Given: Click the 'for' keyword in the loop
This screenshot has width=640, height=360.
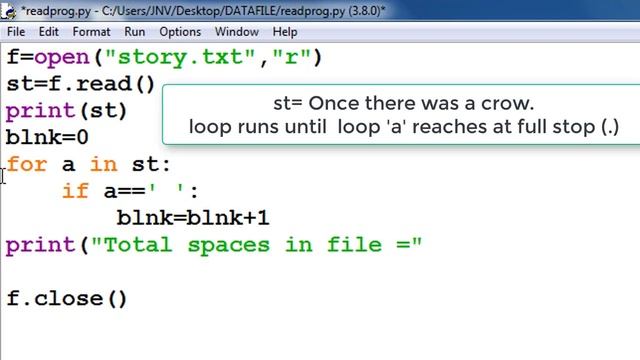Looking at the screenshot, I should click(x=27, y=164).
